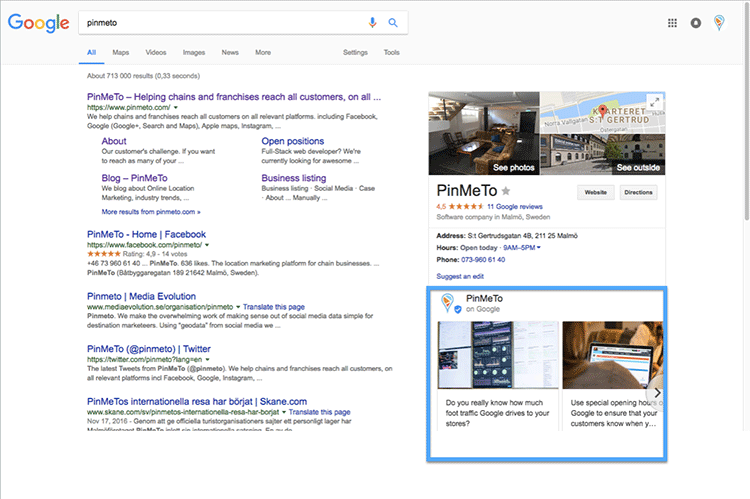Screen dimensions: 750x499
Task: Open PinMeTo (@pinmeto) | Twitter result
Action: (149, 349)
